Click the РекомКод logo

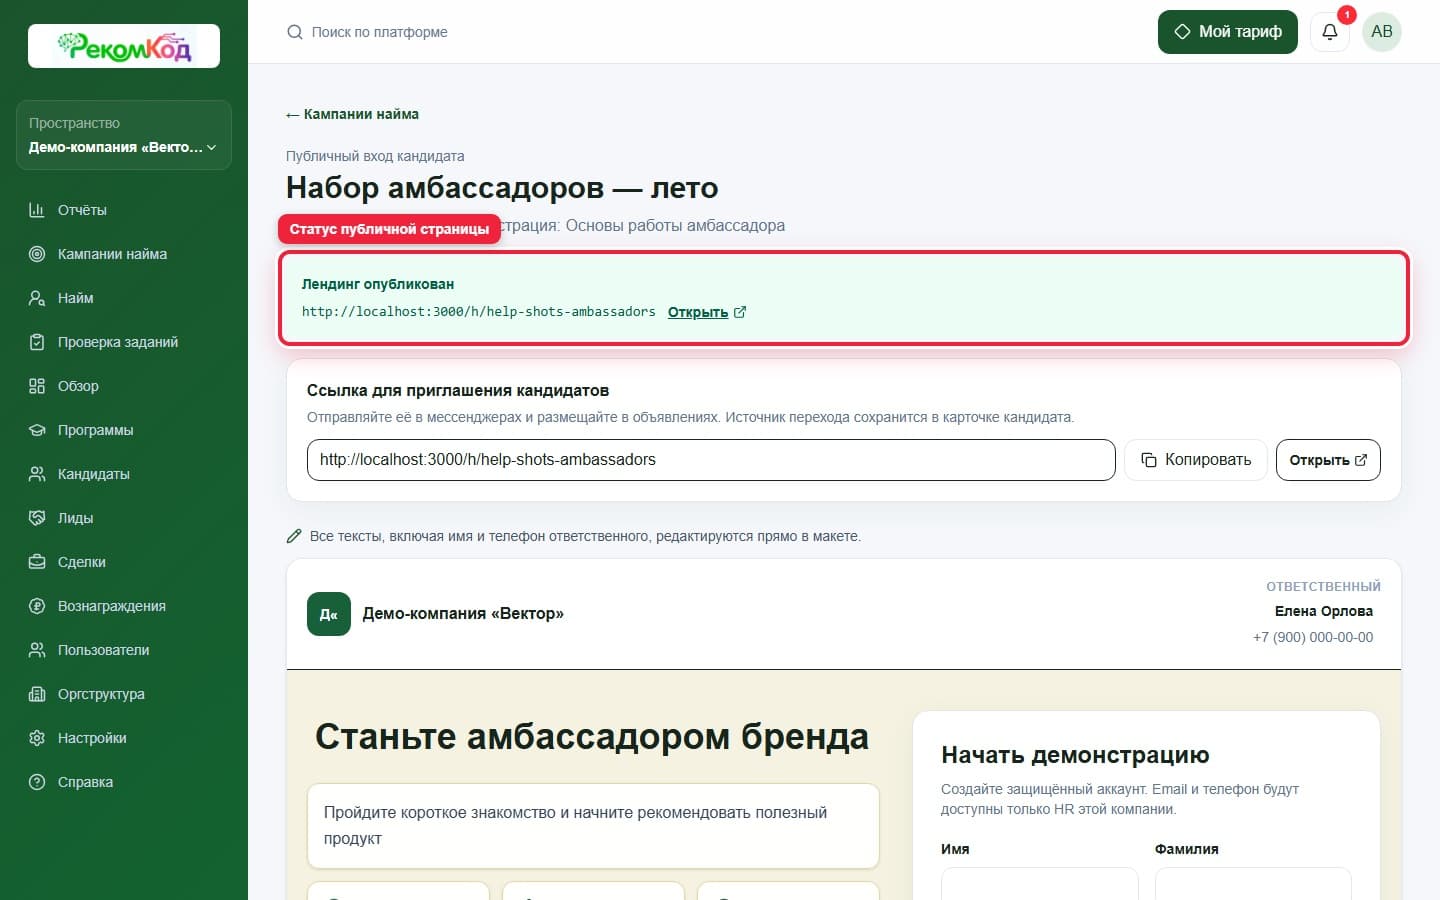pyautogui.click(x=124, y=46)
